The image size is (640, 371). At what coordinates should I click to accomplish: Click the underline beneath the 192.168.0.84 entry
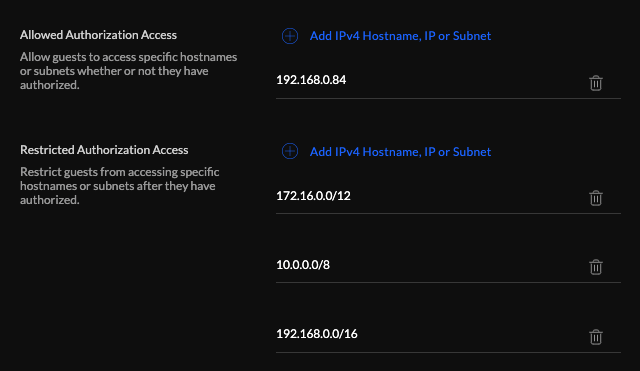tap(448, 98)
